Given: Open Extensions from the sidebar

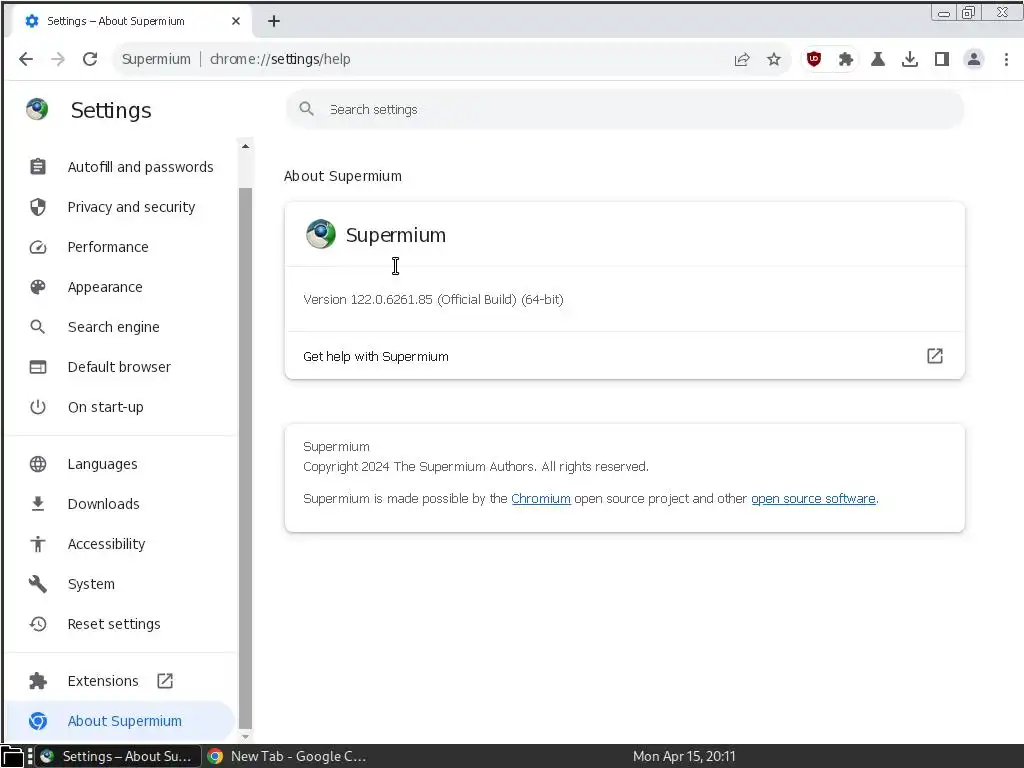Looking at the screenshot, I should [x=121, y=680].
